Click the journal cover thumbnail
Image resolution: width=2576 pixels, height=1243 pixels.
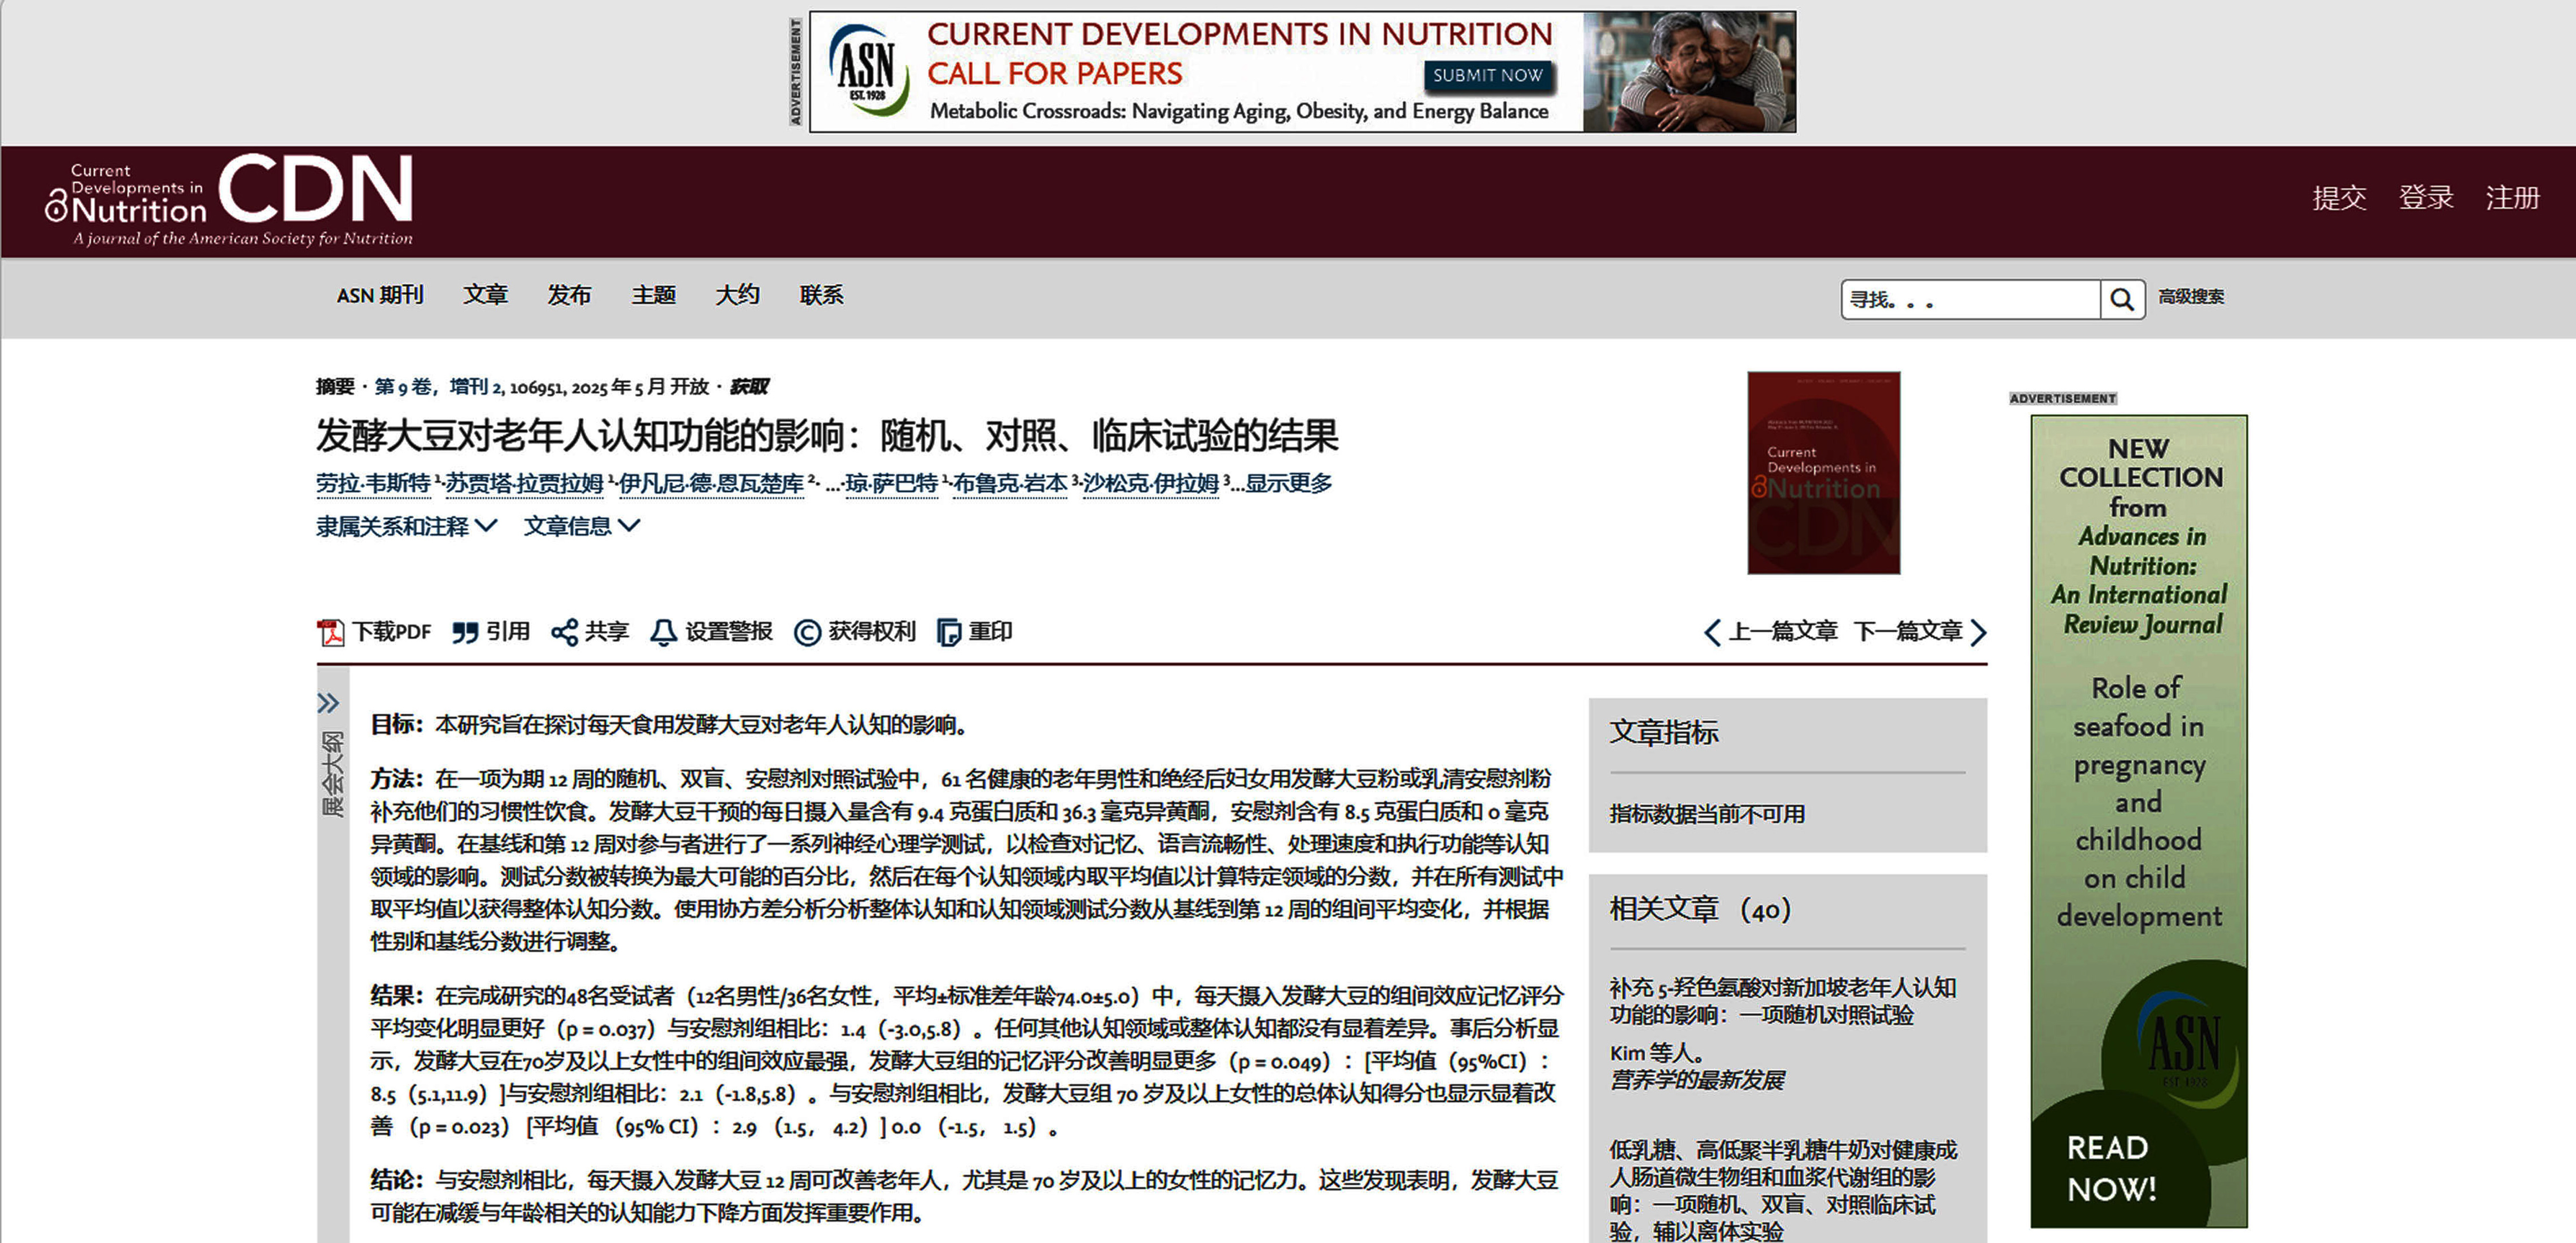pyautogui.click(x=1823, y=473)
